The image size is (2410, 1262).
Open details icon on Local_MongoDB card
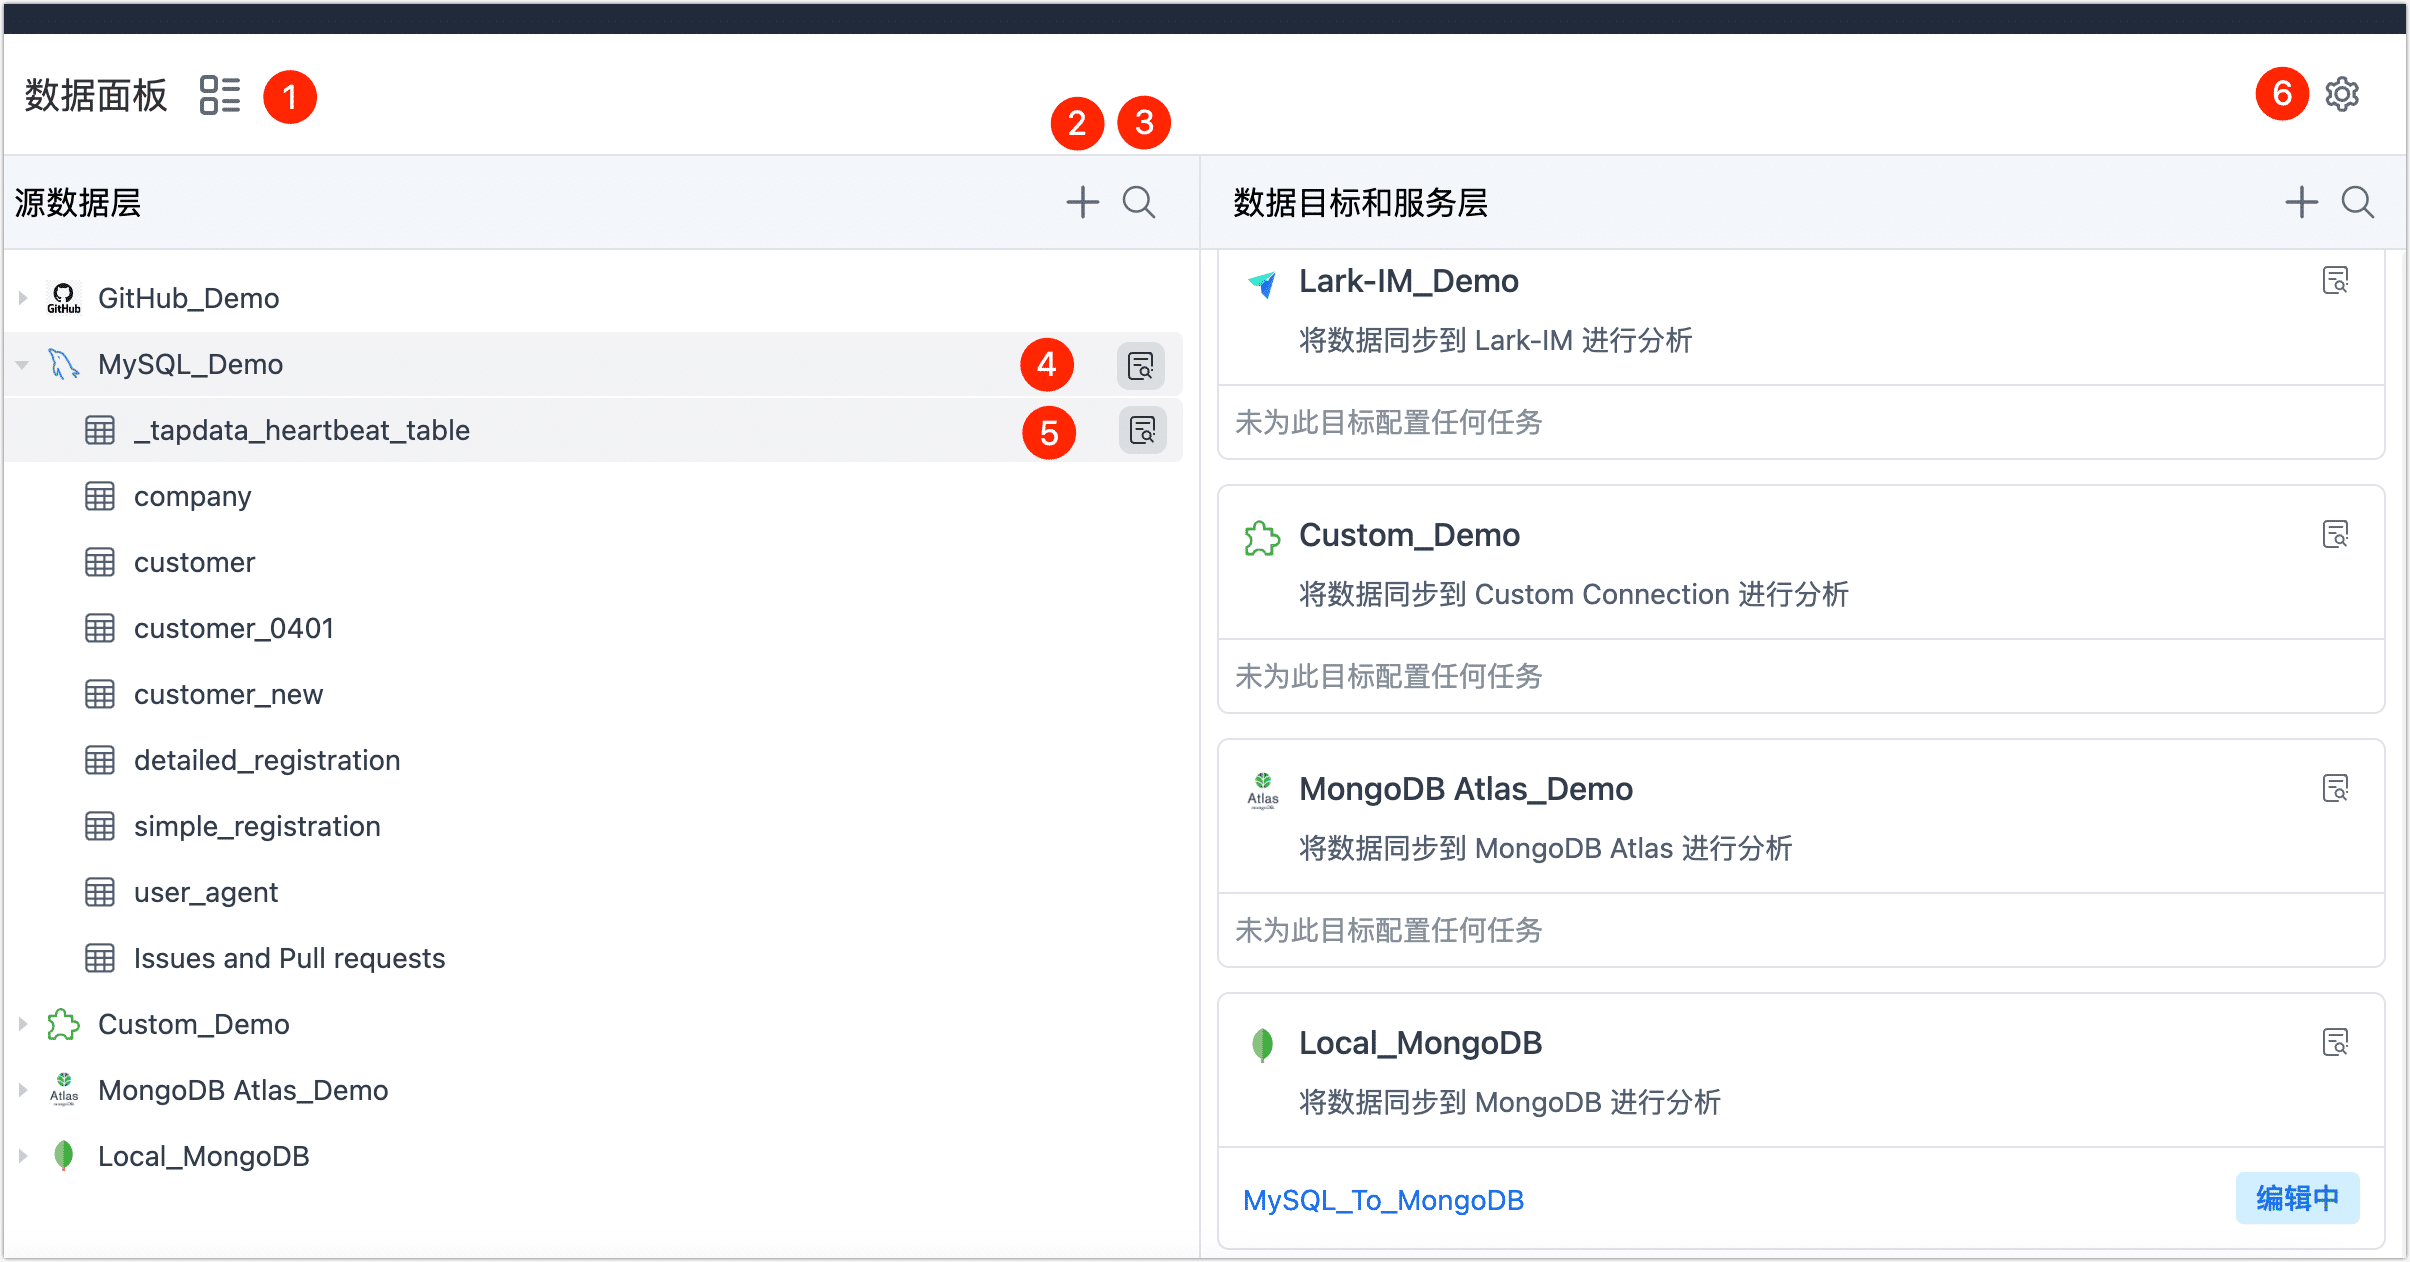point(2336,1043)
